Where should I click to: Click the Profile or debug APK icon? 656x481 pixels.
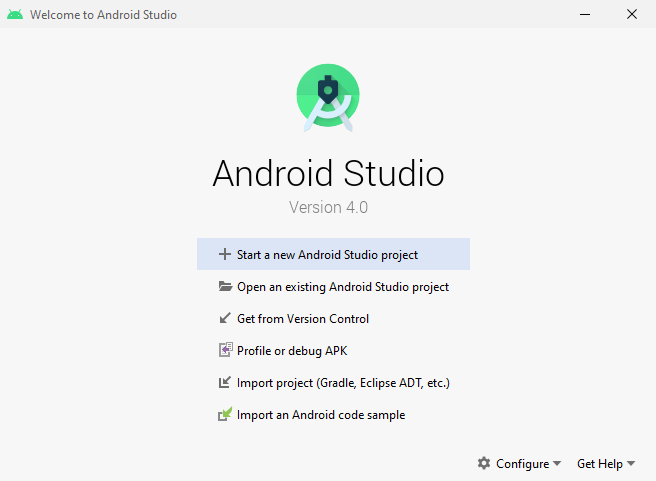tap(225, 351)
